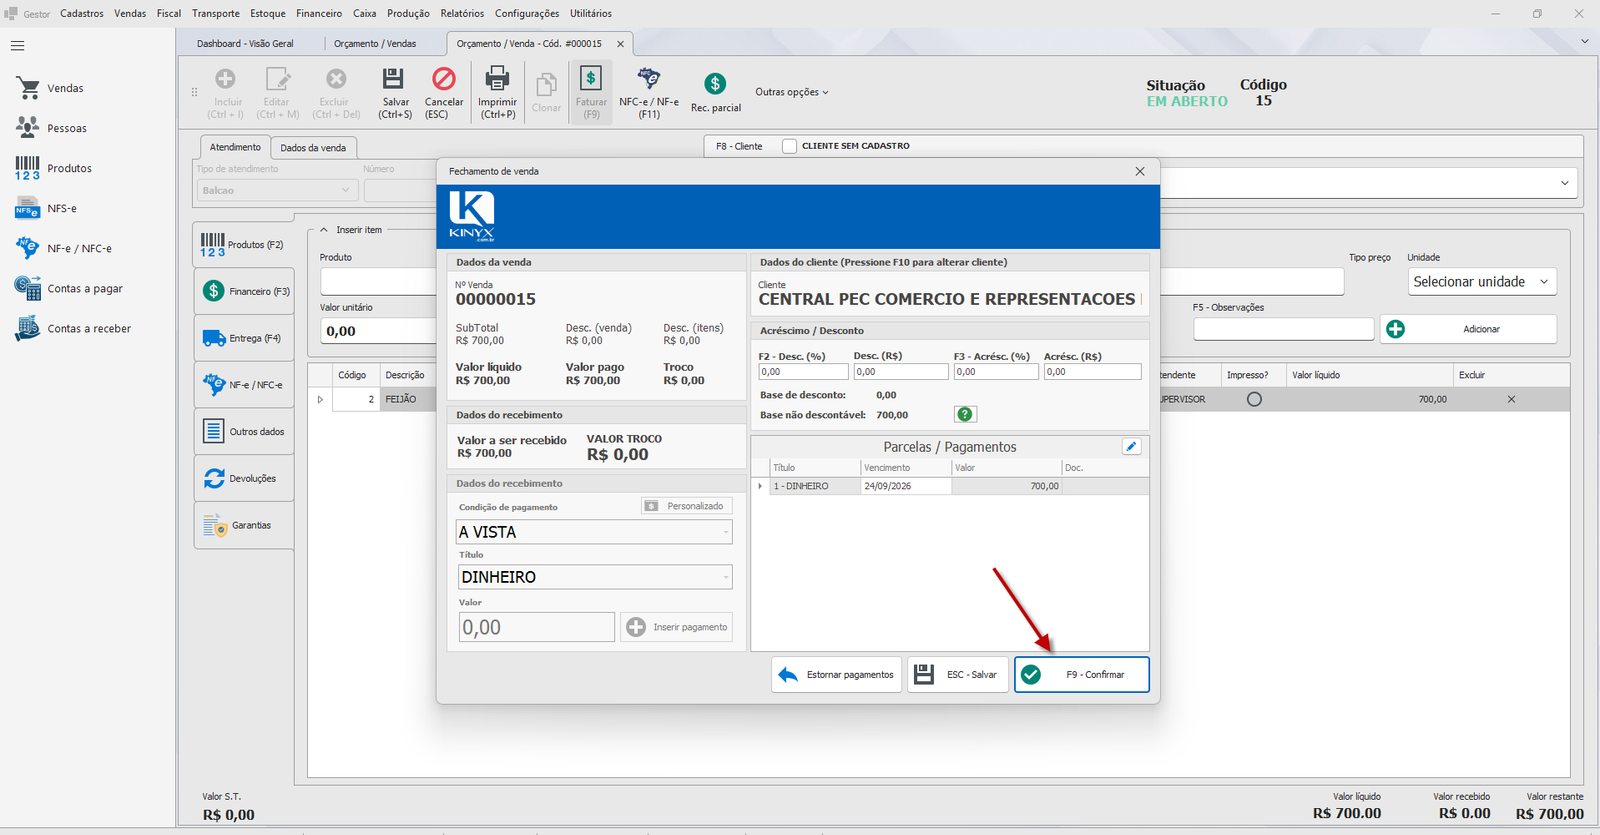Click the edit pencil icon in Parcelas / Pagamentos
The width and height of the screenshot is (1600, 835).
click(1131, 447)
